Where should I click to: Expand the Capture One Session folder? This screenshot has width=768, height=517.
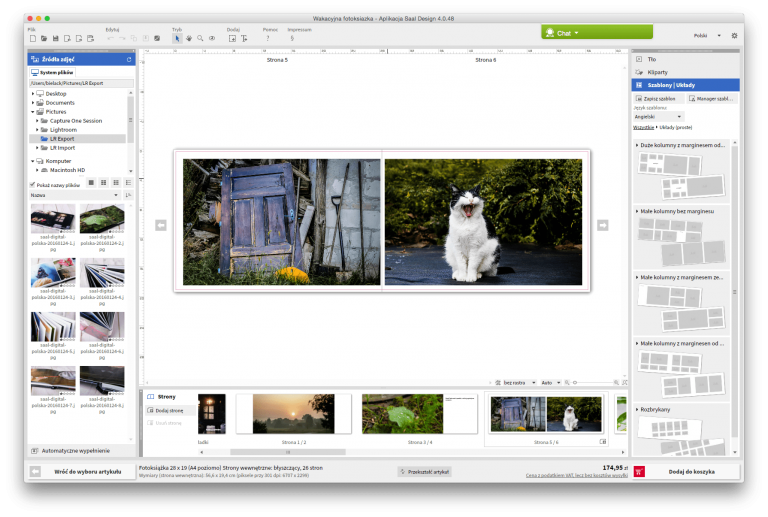[37, 120]
